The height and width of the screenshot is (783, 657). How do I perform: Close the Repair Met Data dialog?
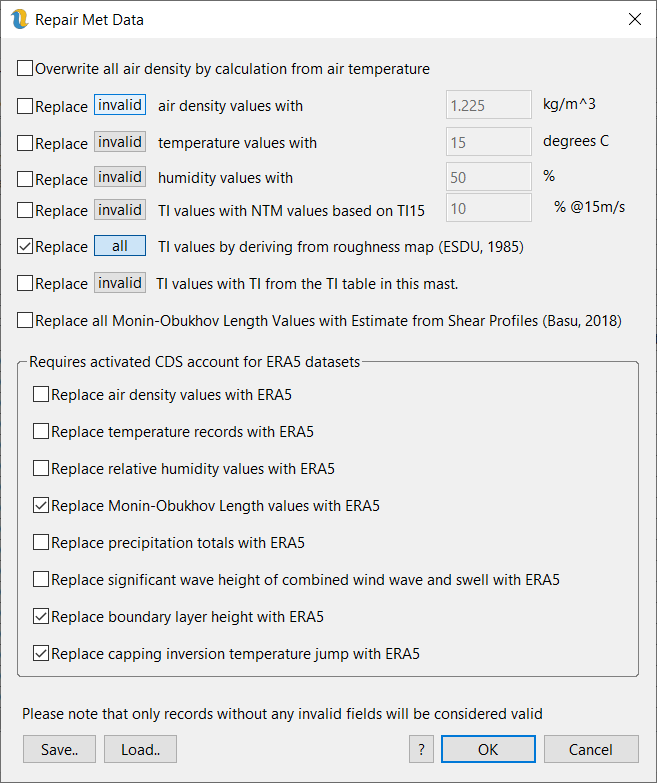[634, 19]
